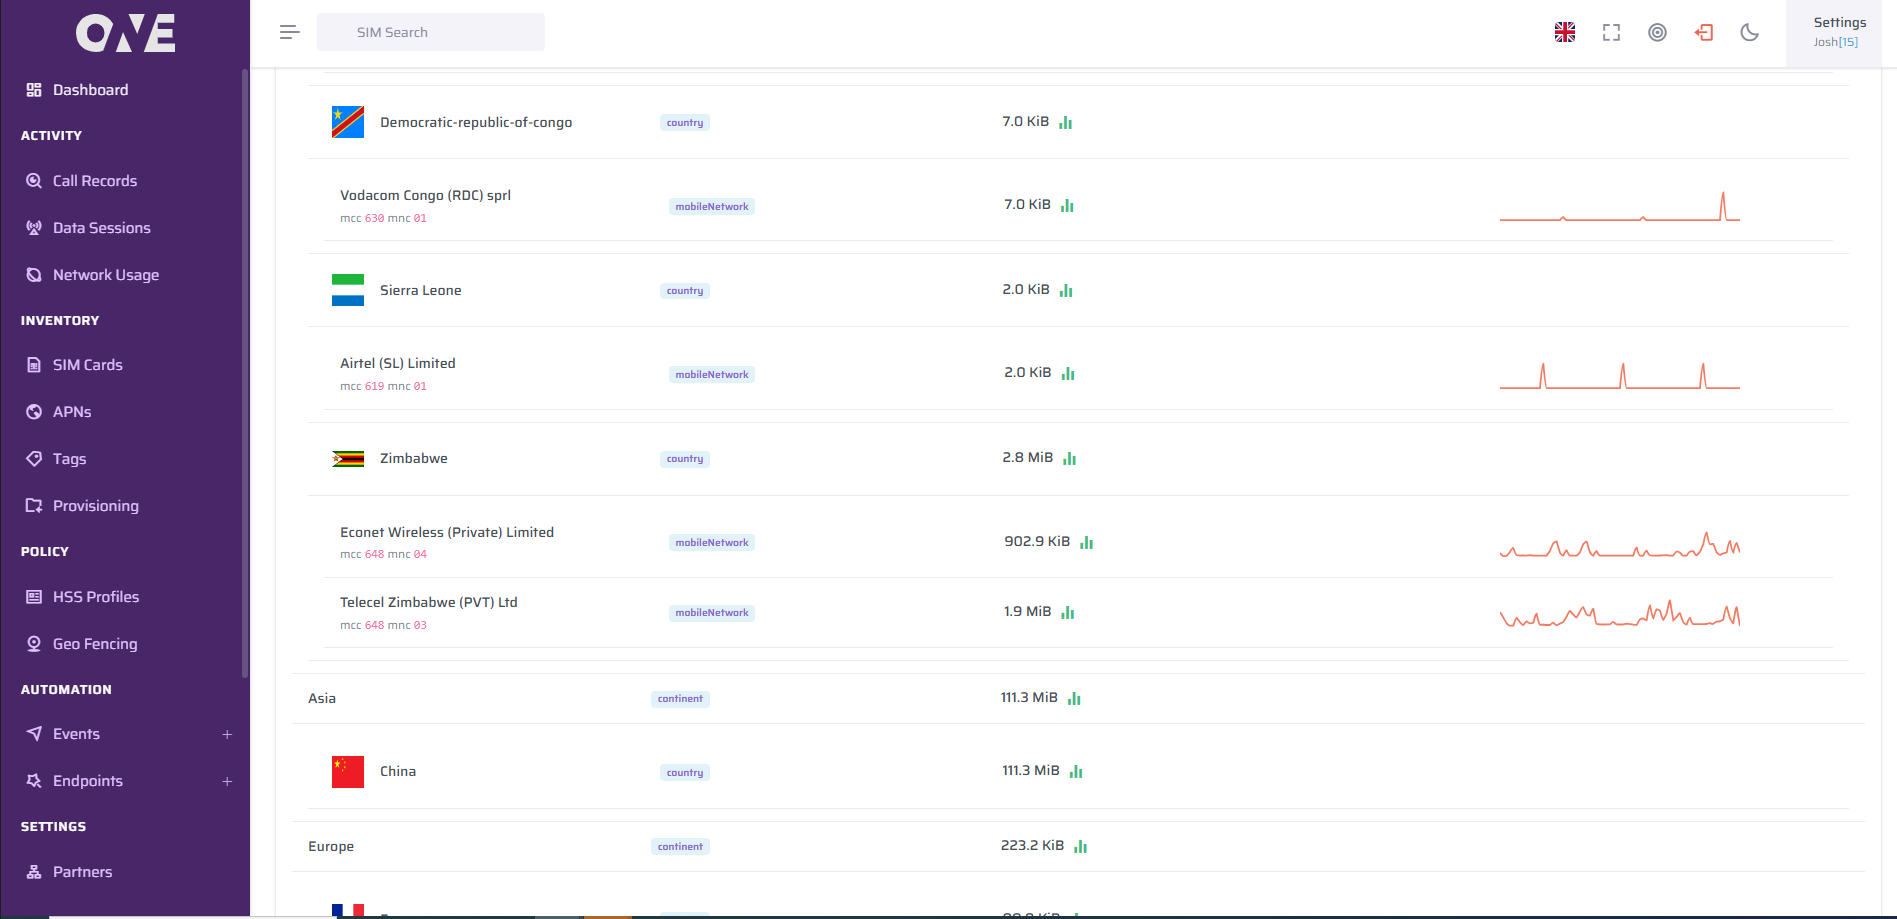Open HSS Profiles policy page

(96, 597)
